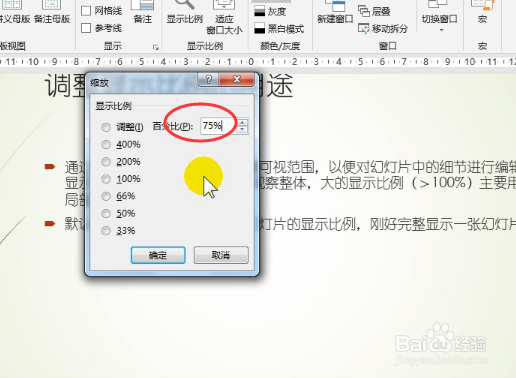Open the 宏 macros button
Image resolution: width=516 pixels, height=378 pixels.
tap(482, 12)
